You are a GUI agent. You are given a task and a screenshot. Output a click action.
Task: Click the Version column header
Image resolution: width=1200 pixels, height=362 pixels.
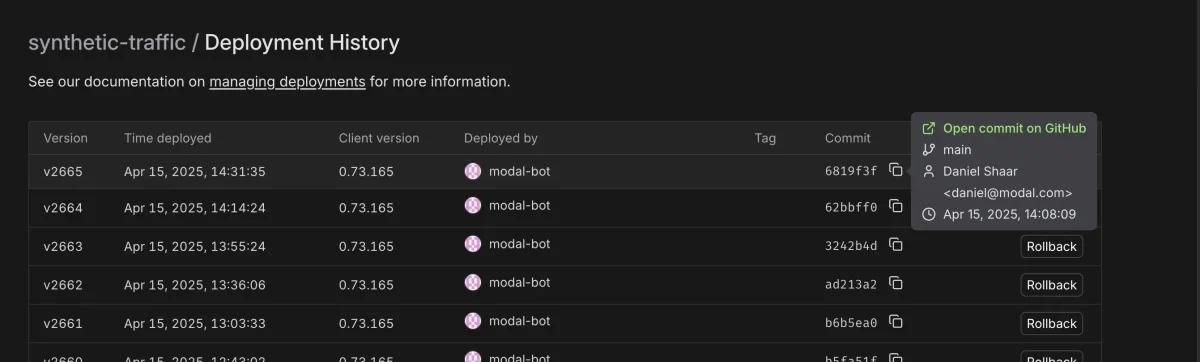click(65, 138)
